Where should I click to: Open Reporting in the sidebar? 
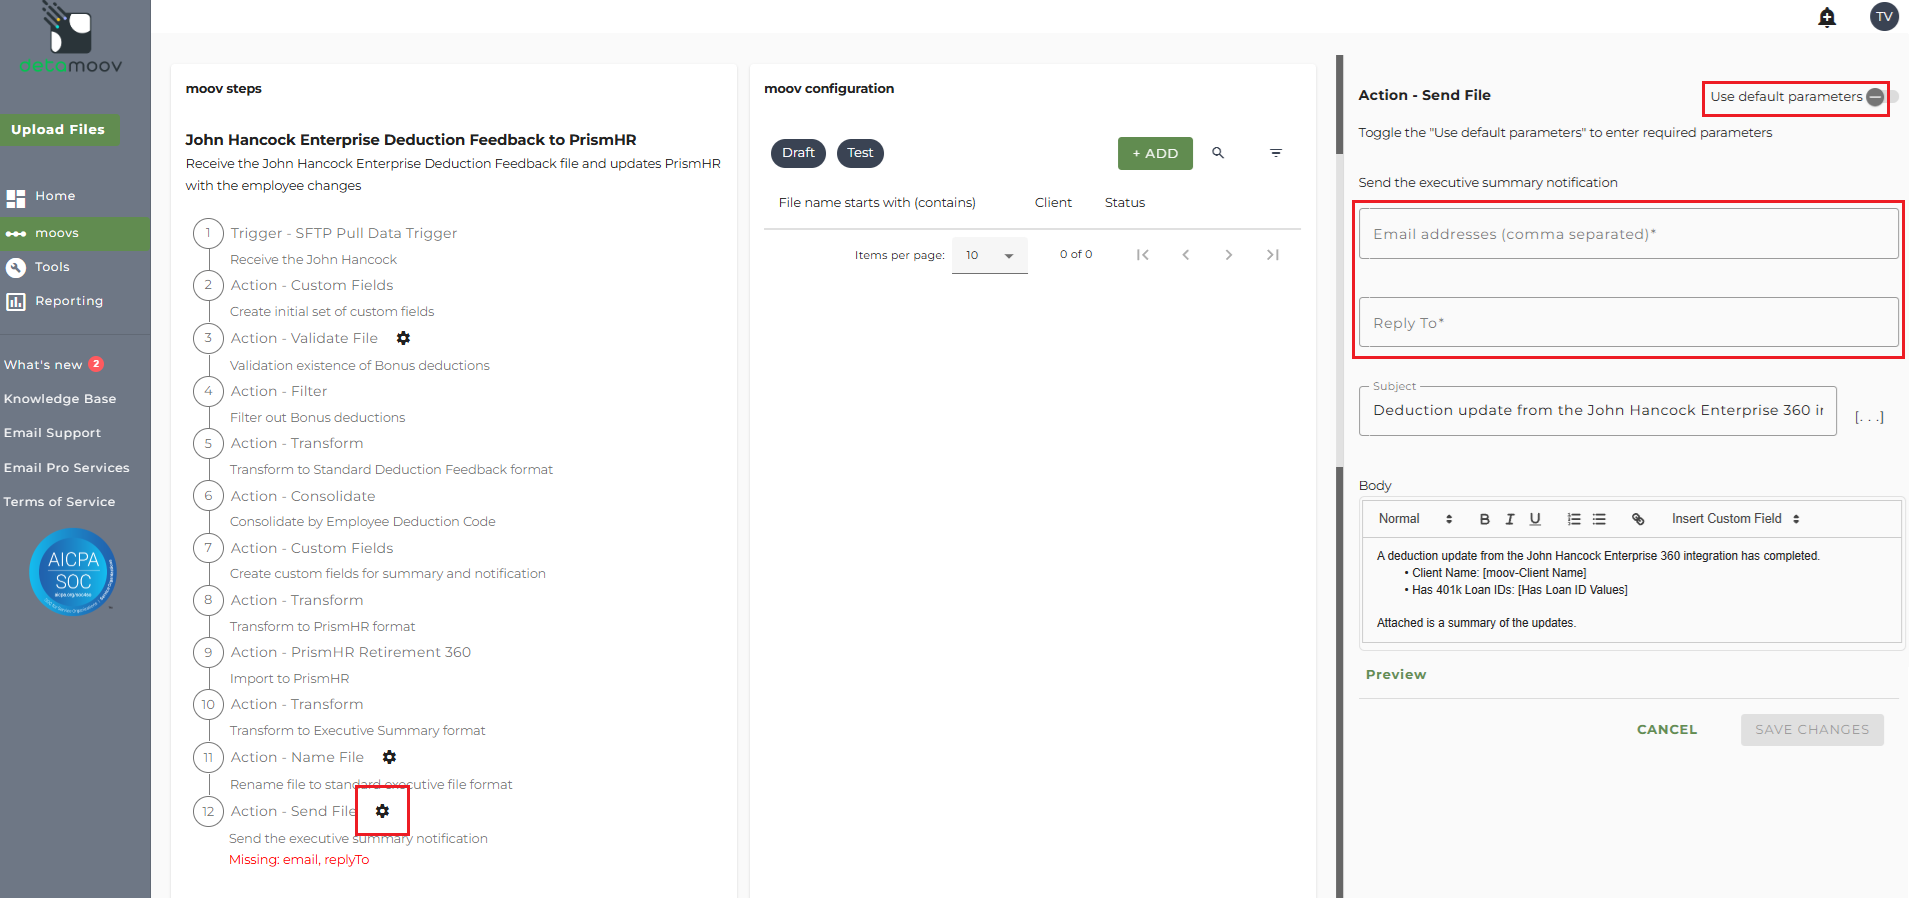pyautogui.click(x=69, y=301)
